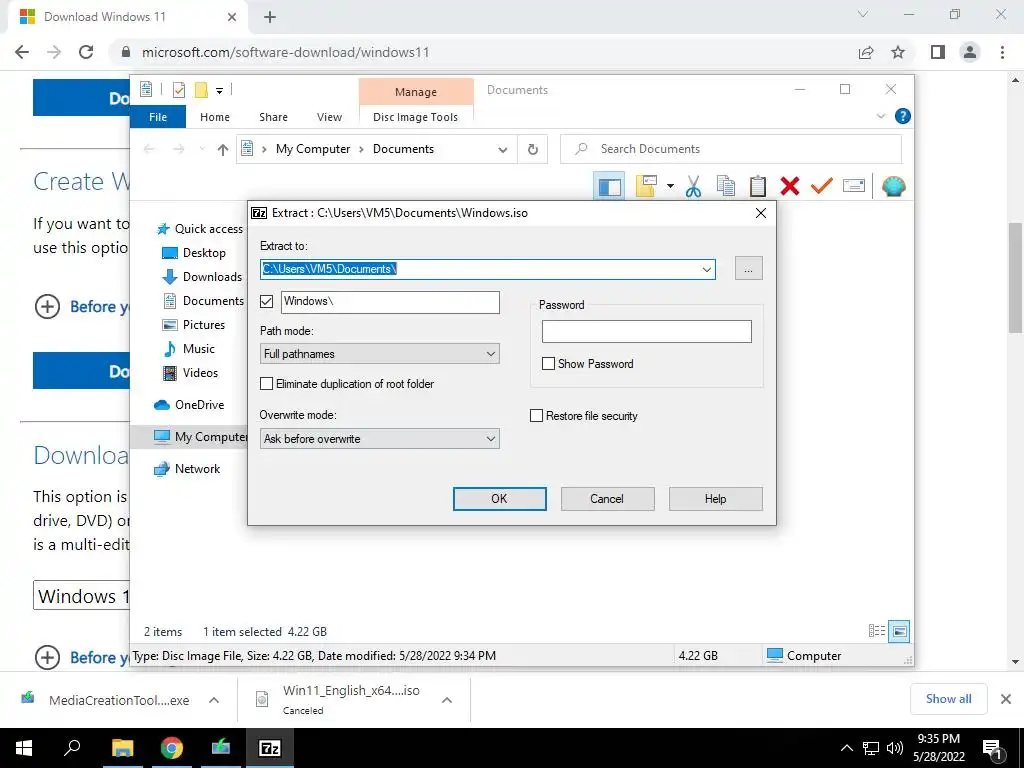Click the orange checkmark Properties icon
The width and height of the screenshot is (1024, 768).
822,186
